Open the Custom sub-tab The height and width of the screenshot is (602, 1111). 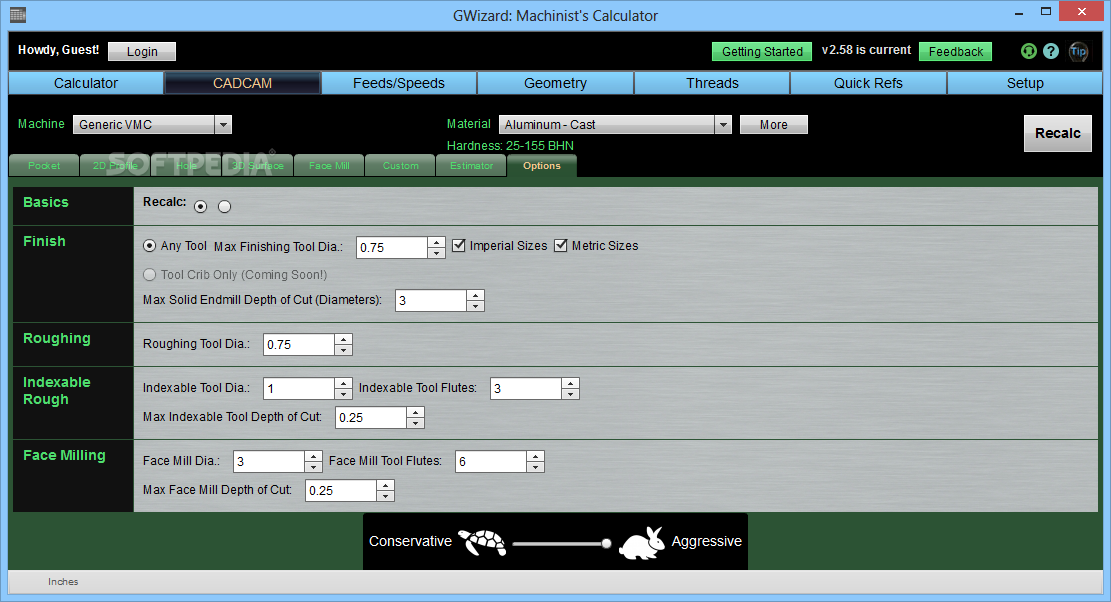pos(400,166)
